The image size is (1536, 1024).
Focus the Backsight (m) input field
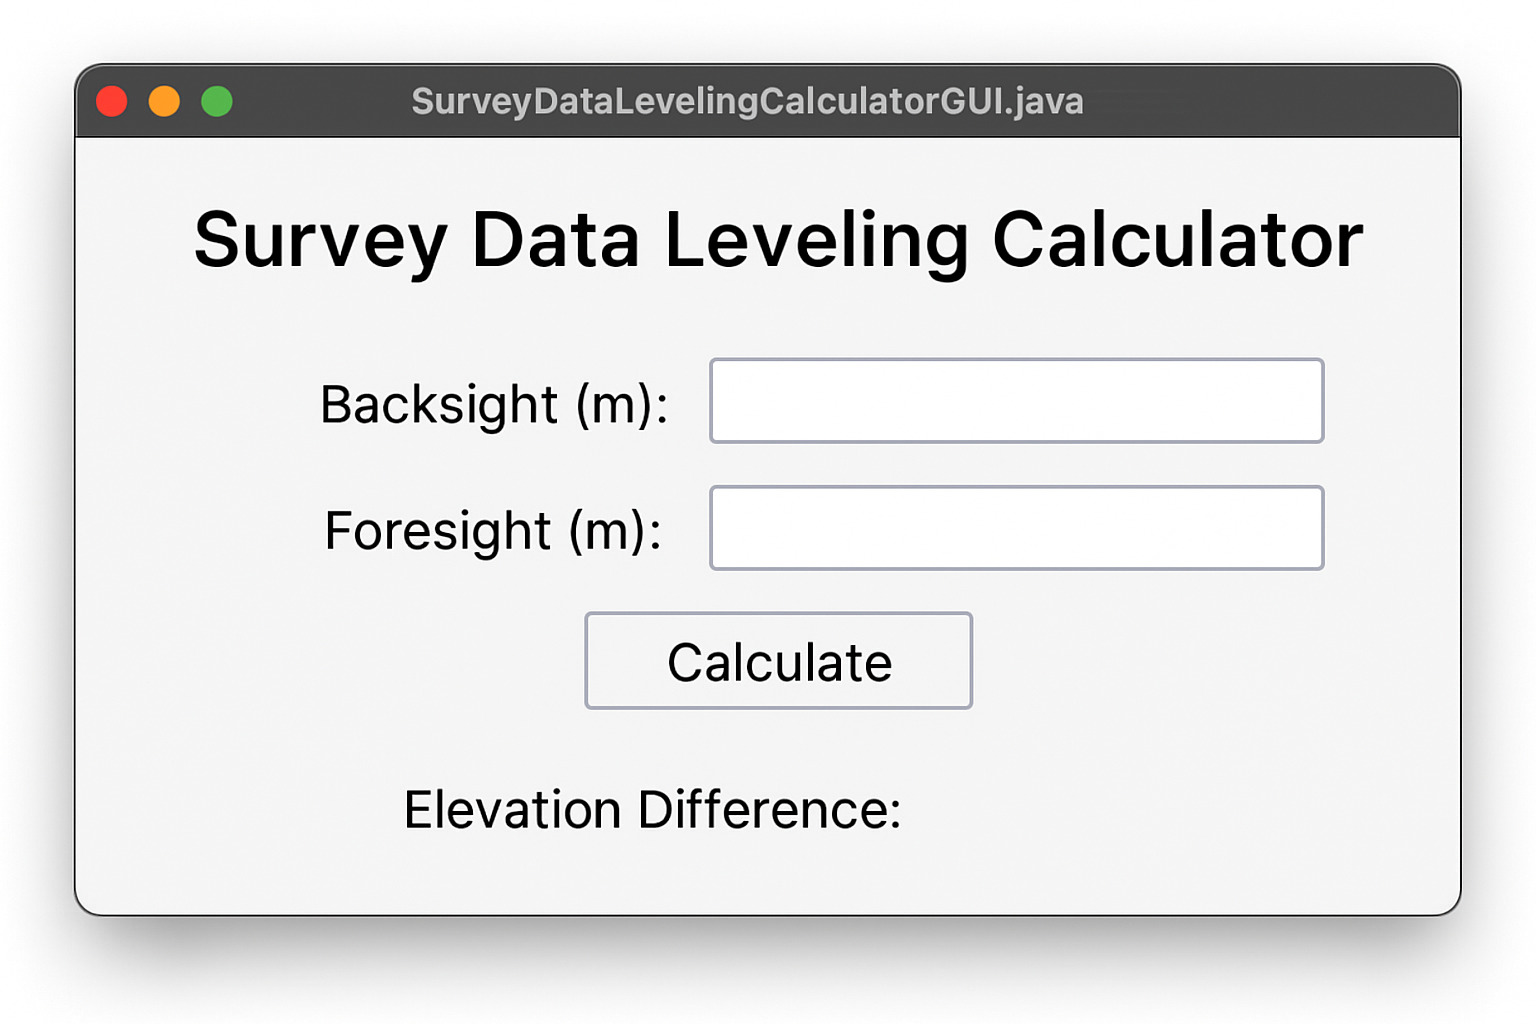pos(1016,401)
